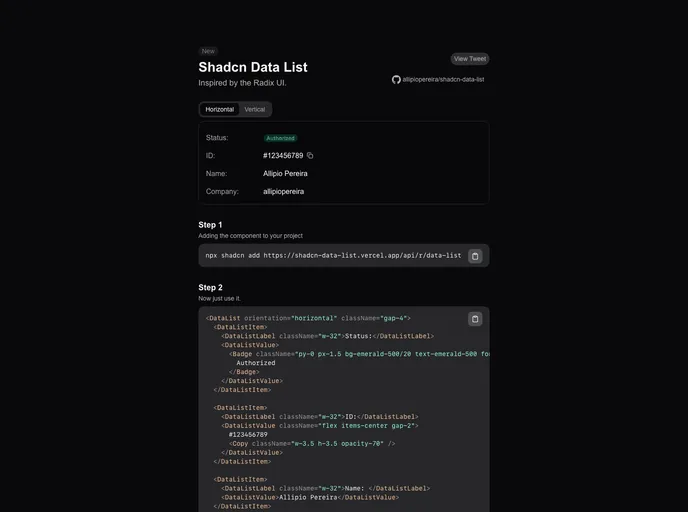688x512 pixels.
Task: Copy the npx shadcn add command
Action: [475, 256]
